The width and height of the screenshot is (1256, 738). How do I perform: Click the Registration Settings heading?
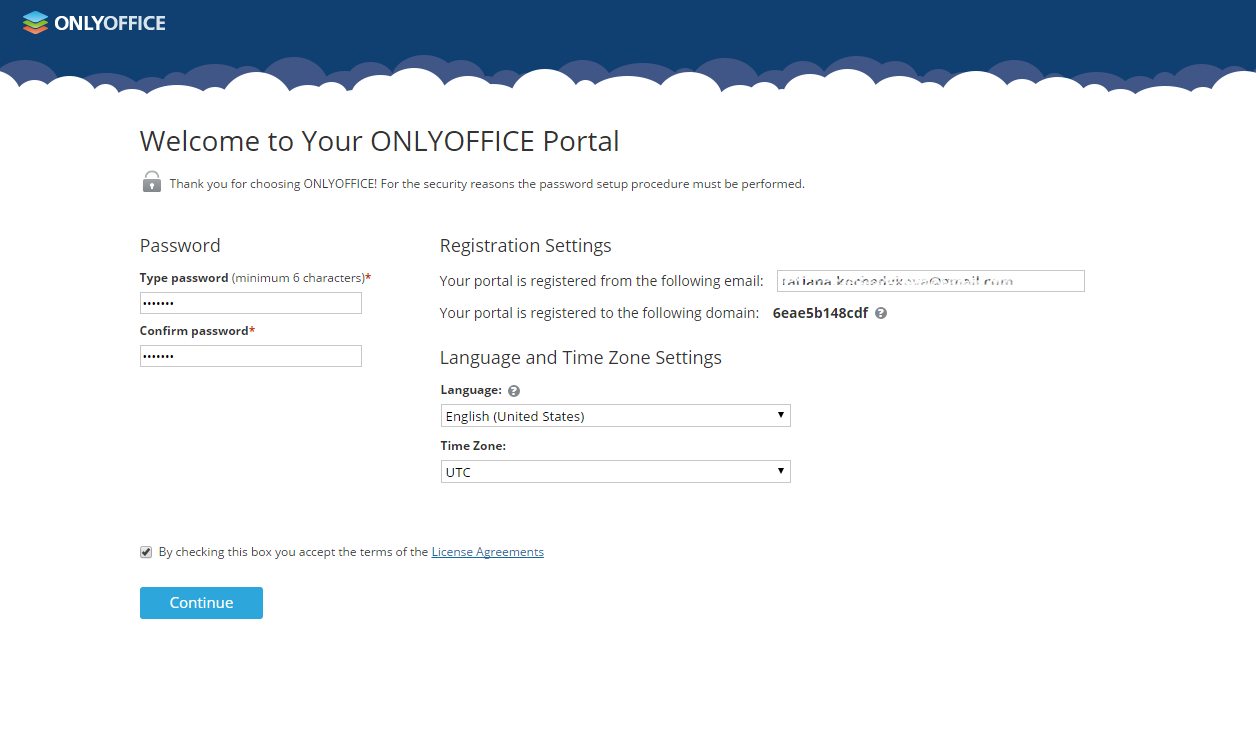(x=526, y=246)
